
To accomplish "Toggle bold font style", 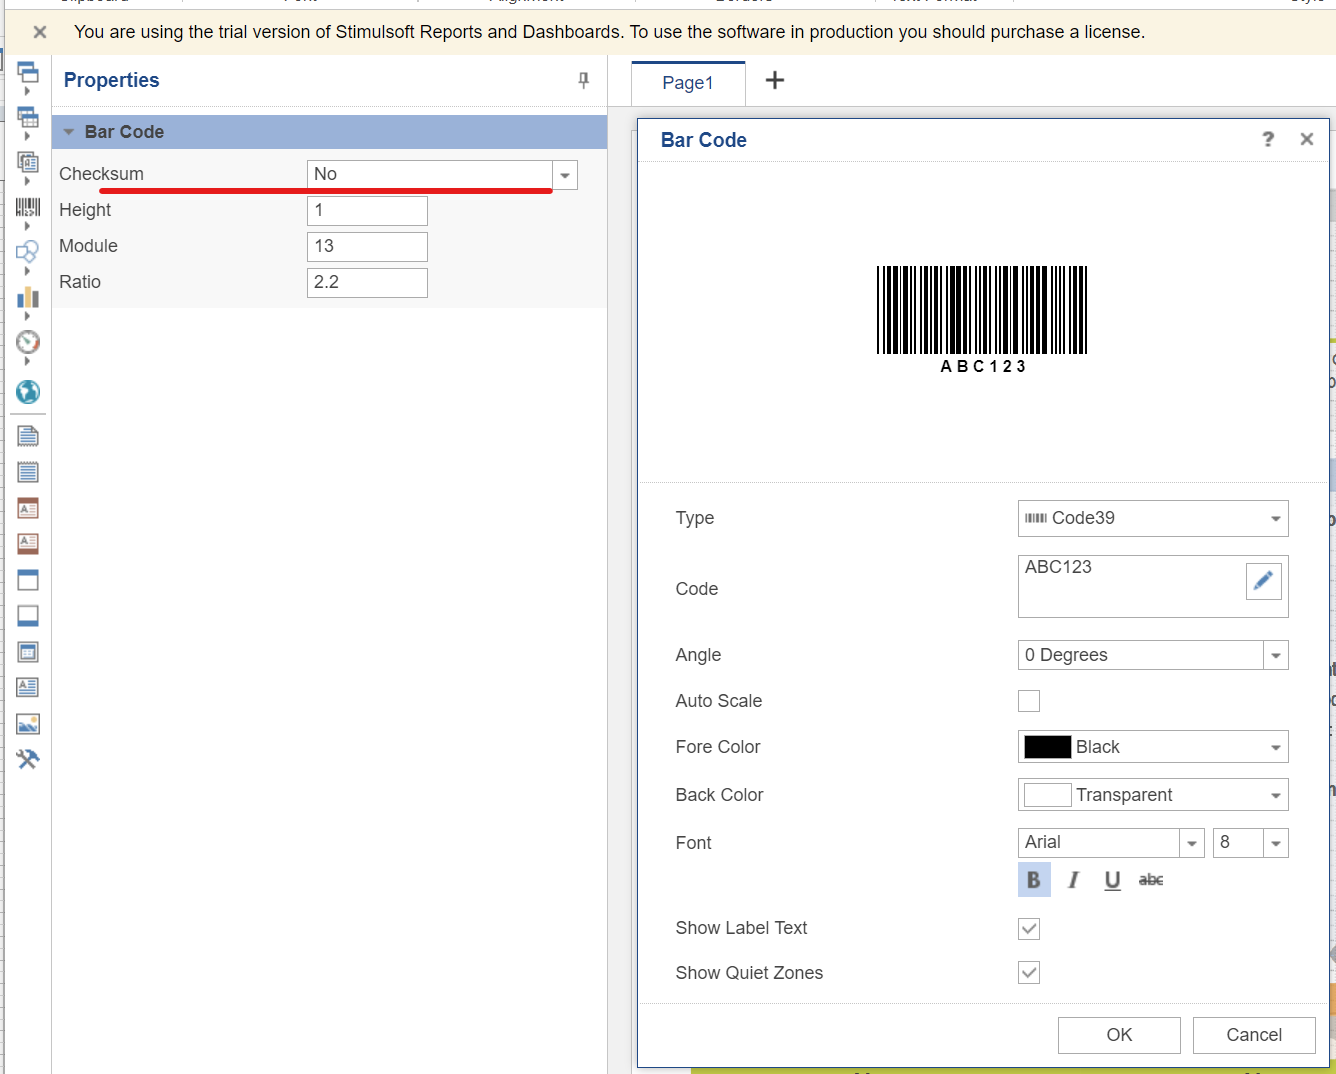I will click(1034, 879).
